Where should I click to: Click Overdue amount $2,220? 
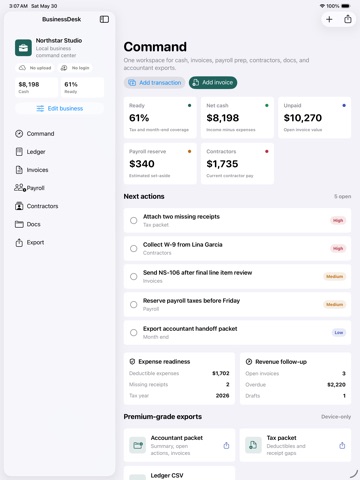336,385
